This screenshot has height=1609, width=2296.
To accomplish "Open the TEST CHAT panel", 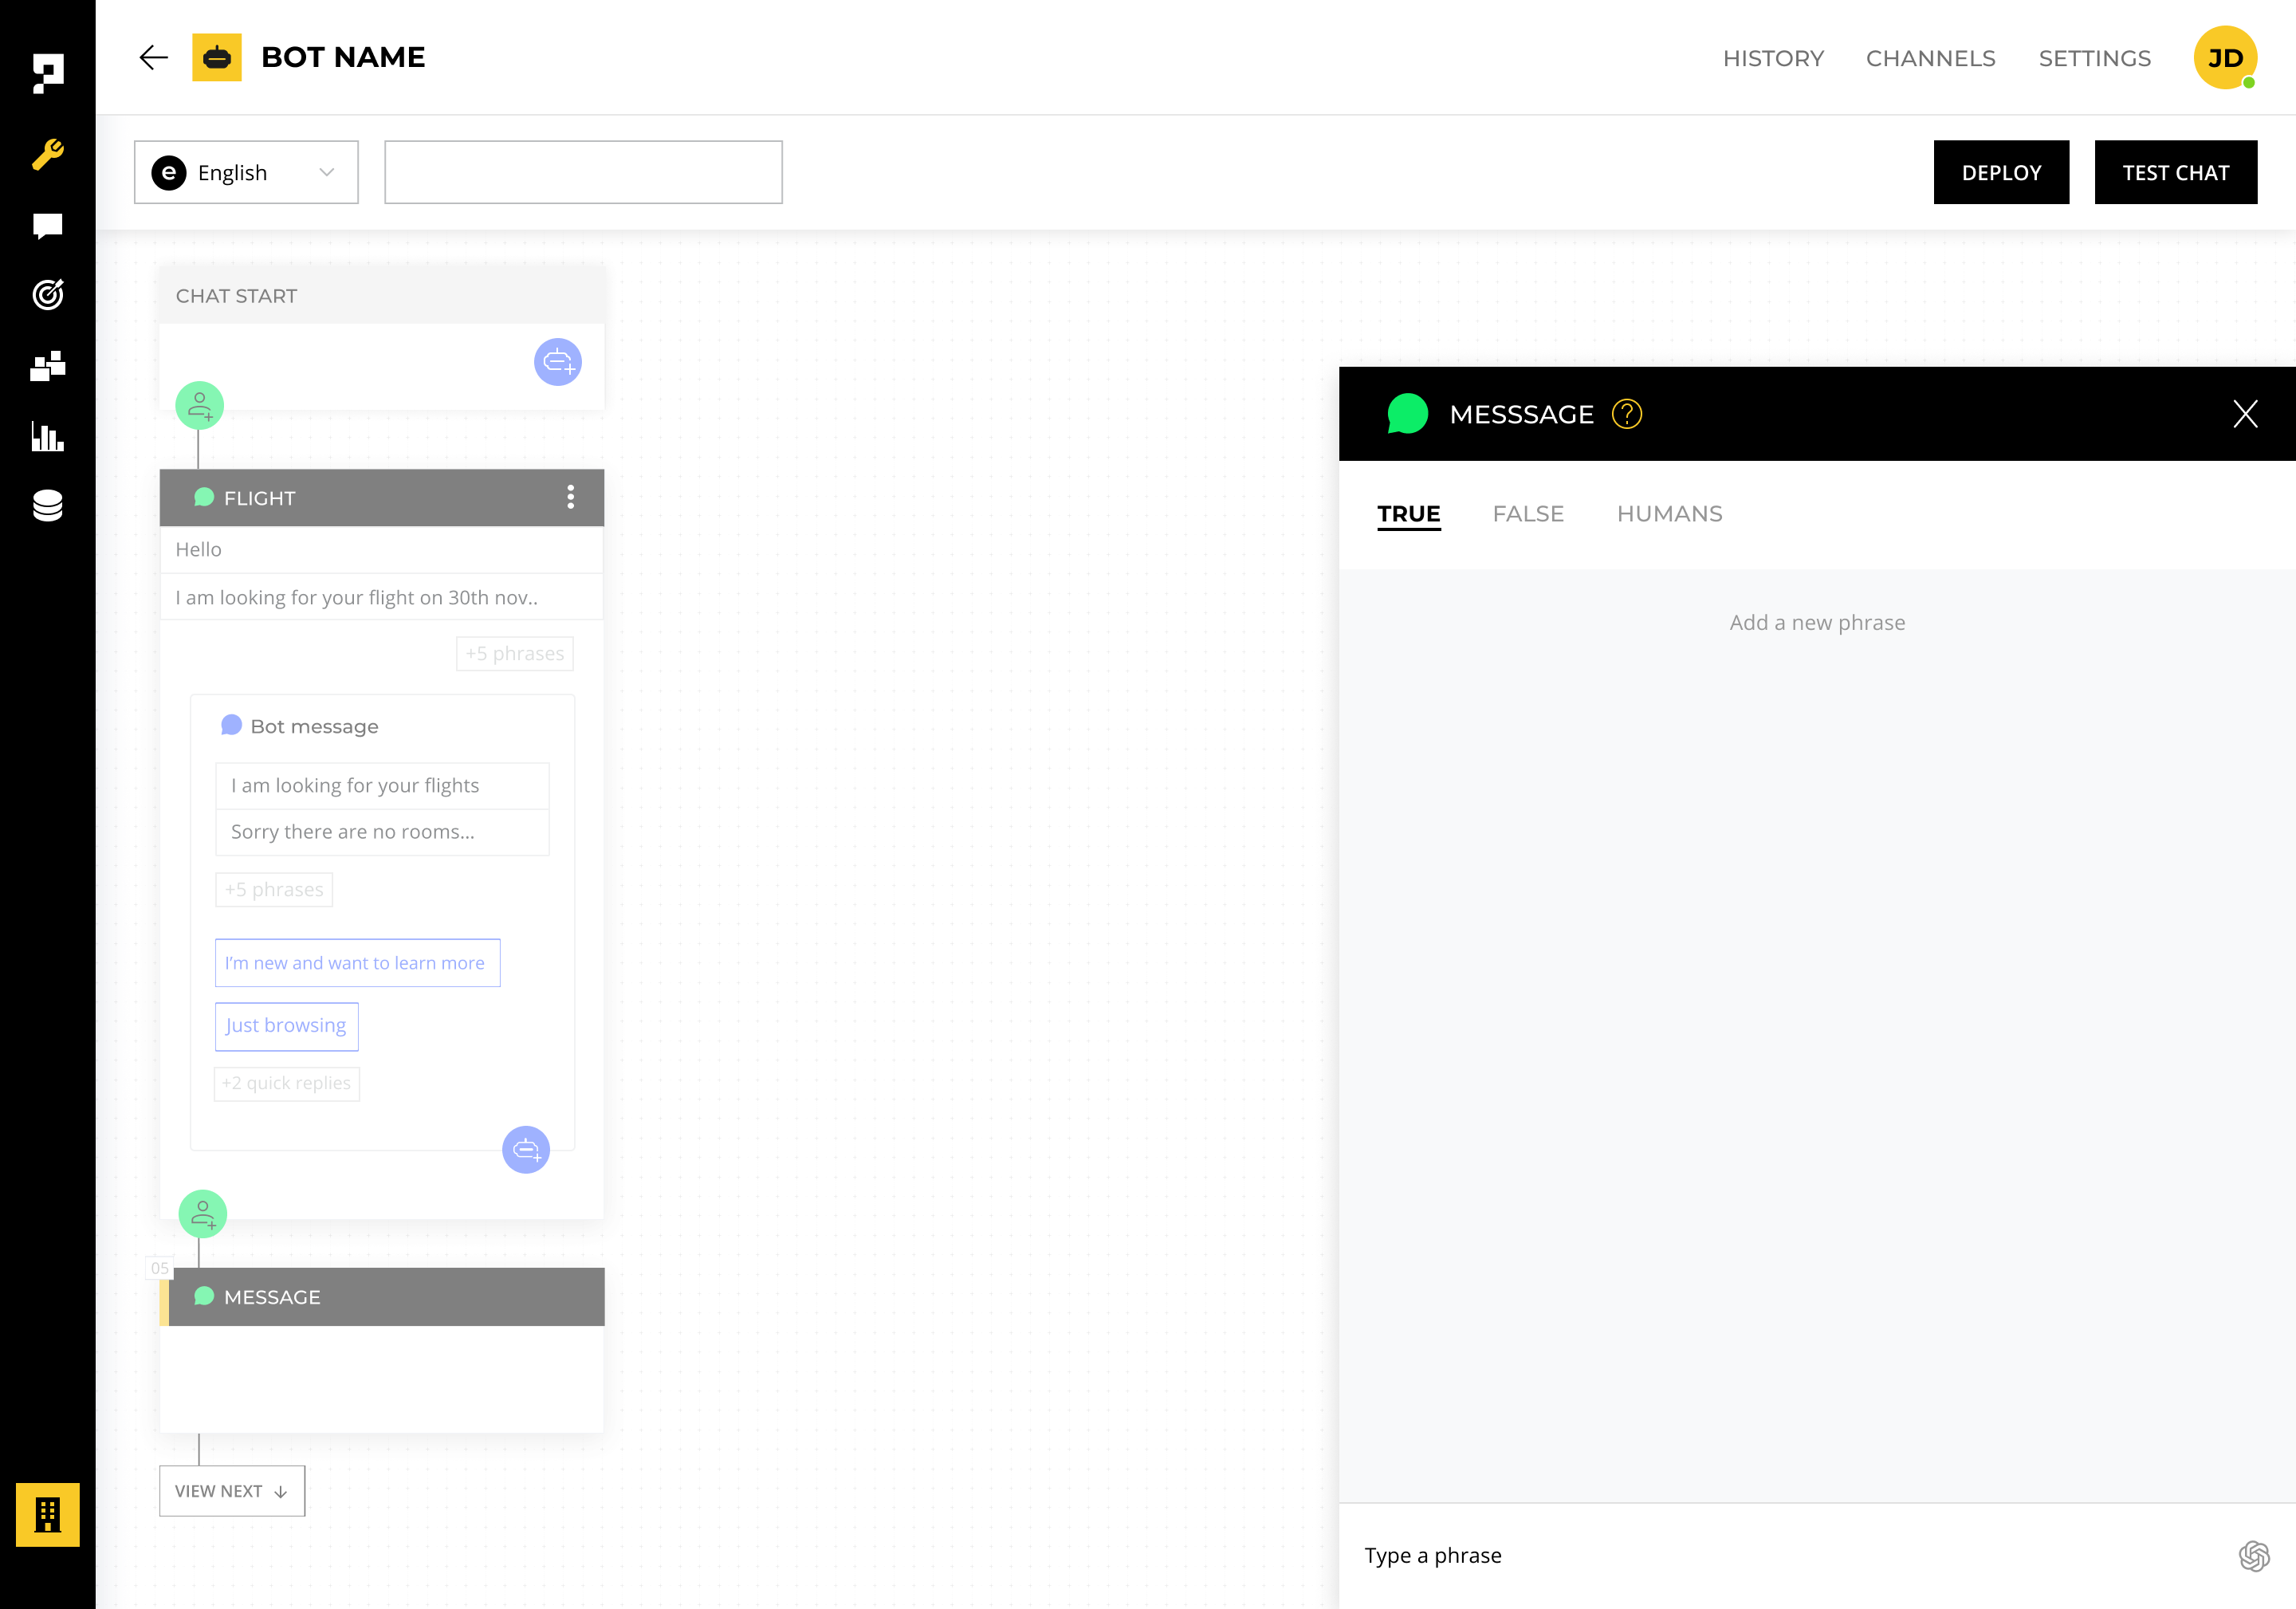I will [x=2175, y=171].
